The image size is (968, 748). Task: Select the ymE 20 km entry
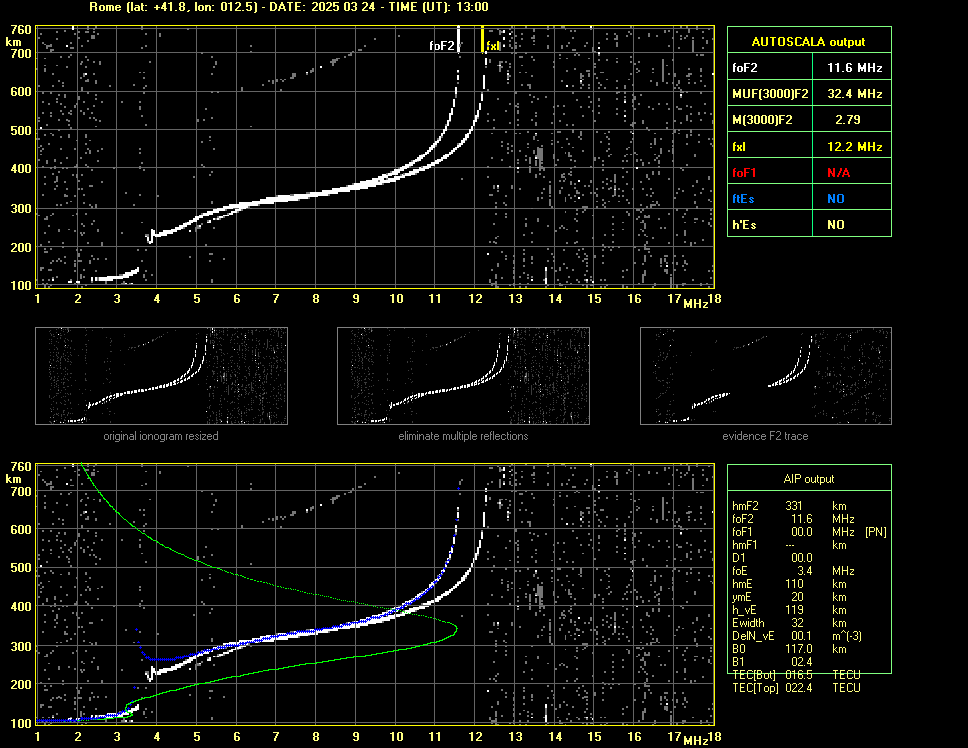789,597
